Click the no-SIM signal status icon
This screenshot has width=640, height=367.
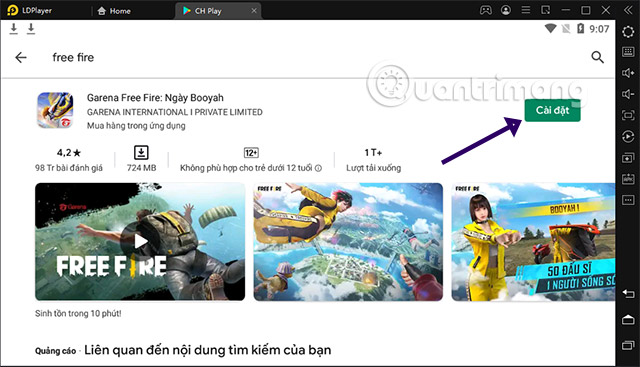click(566, 29)
